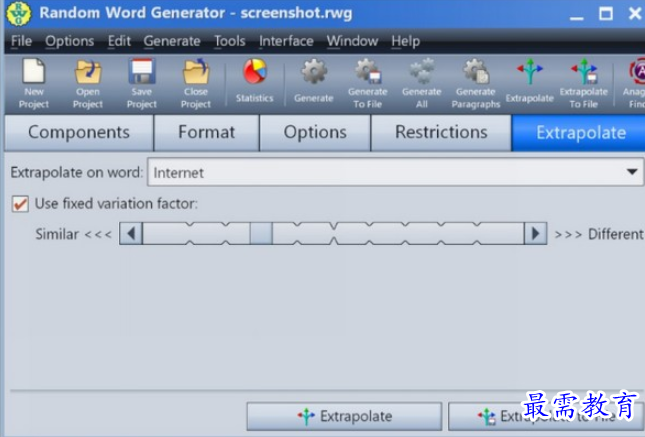The image size is (645, 437).
Task: Click the variation slider's right arrow
Action: (x=537, y=234)
